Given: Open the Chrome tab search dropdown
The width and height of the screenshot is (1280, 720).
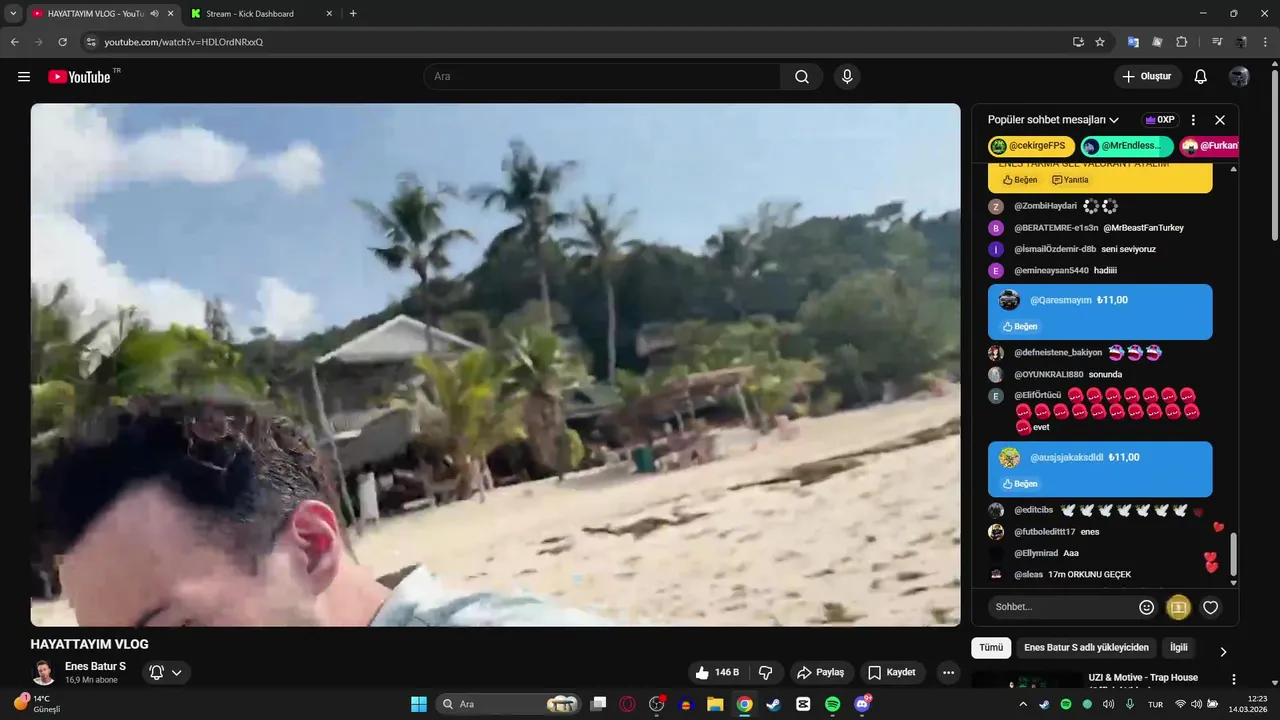Looking at the screenshot, I should [13, 14].
